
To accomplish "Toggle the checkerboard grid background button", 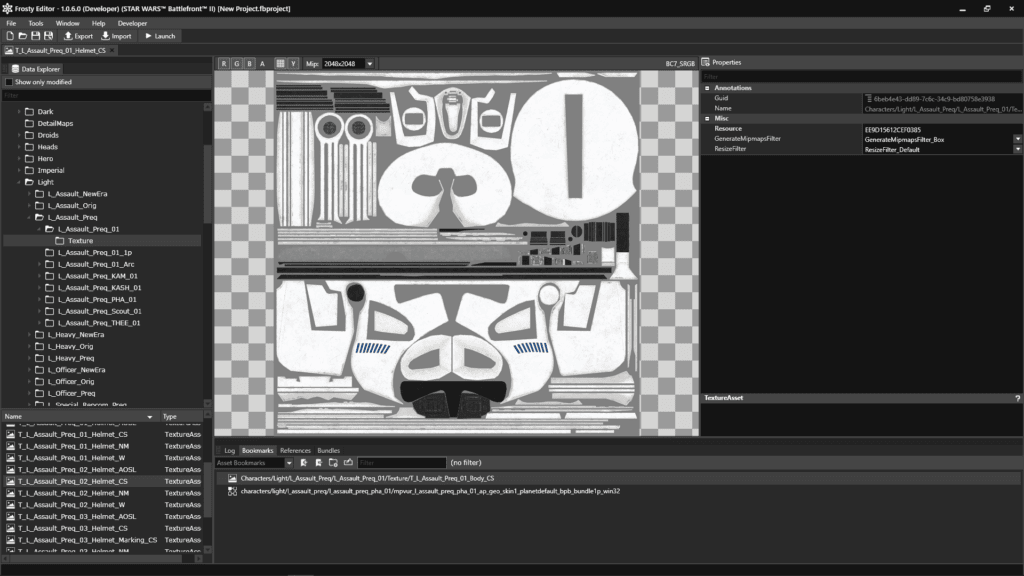I will tap(280, 63).
